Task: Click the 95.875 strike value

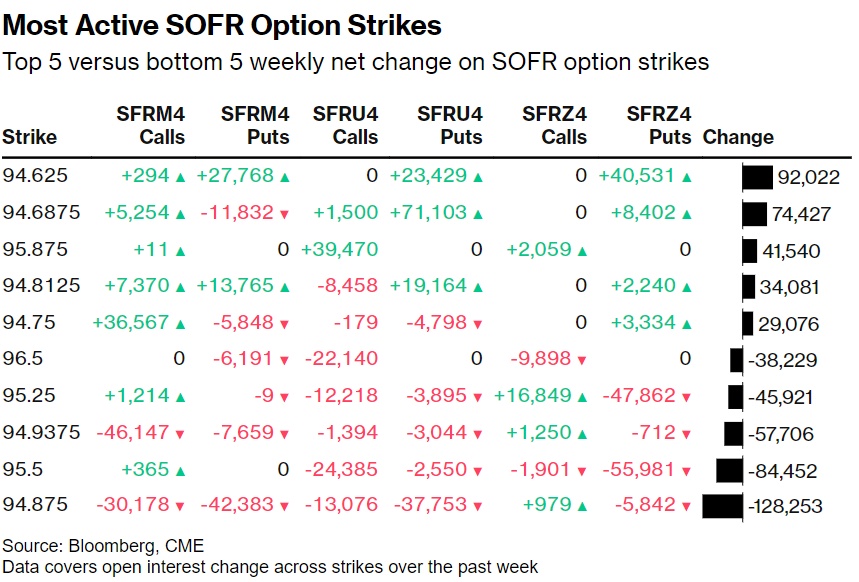Action: click(x=35, y=250)
